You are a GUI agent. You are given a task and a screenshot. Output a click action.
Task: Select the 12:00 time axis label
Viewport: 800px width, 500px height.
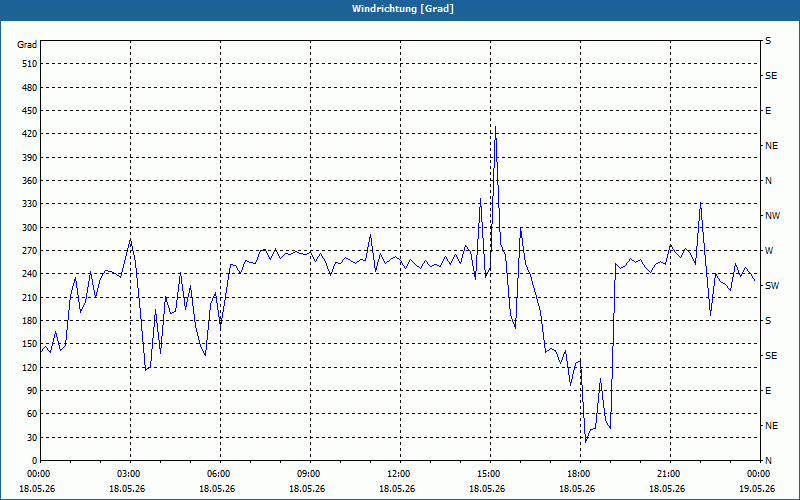tap(398, 474)
